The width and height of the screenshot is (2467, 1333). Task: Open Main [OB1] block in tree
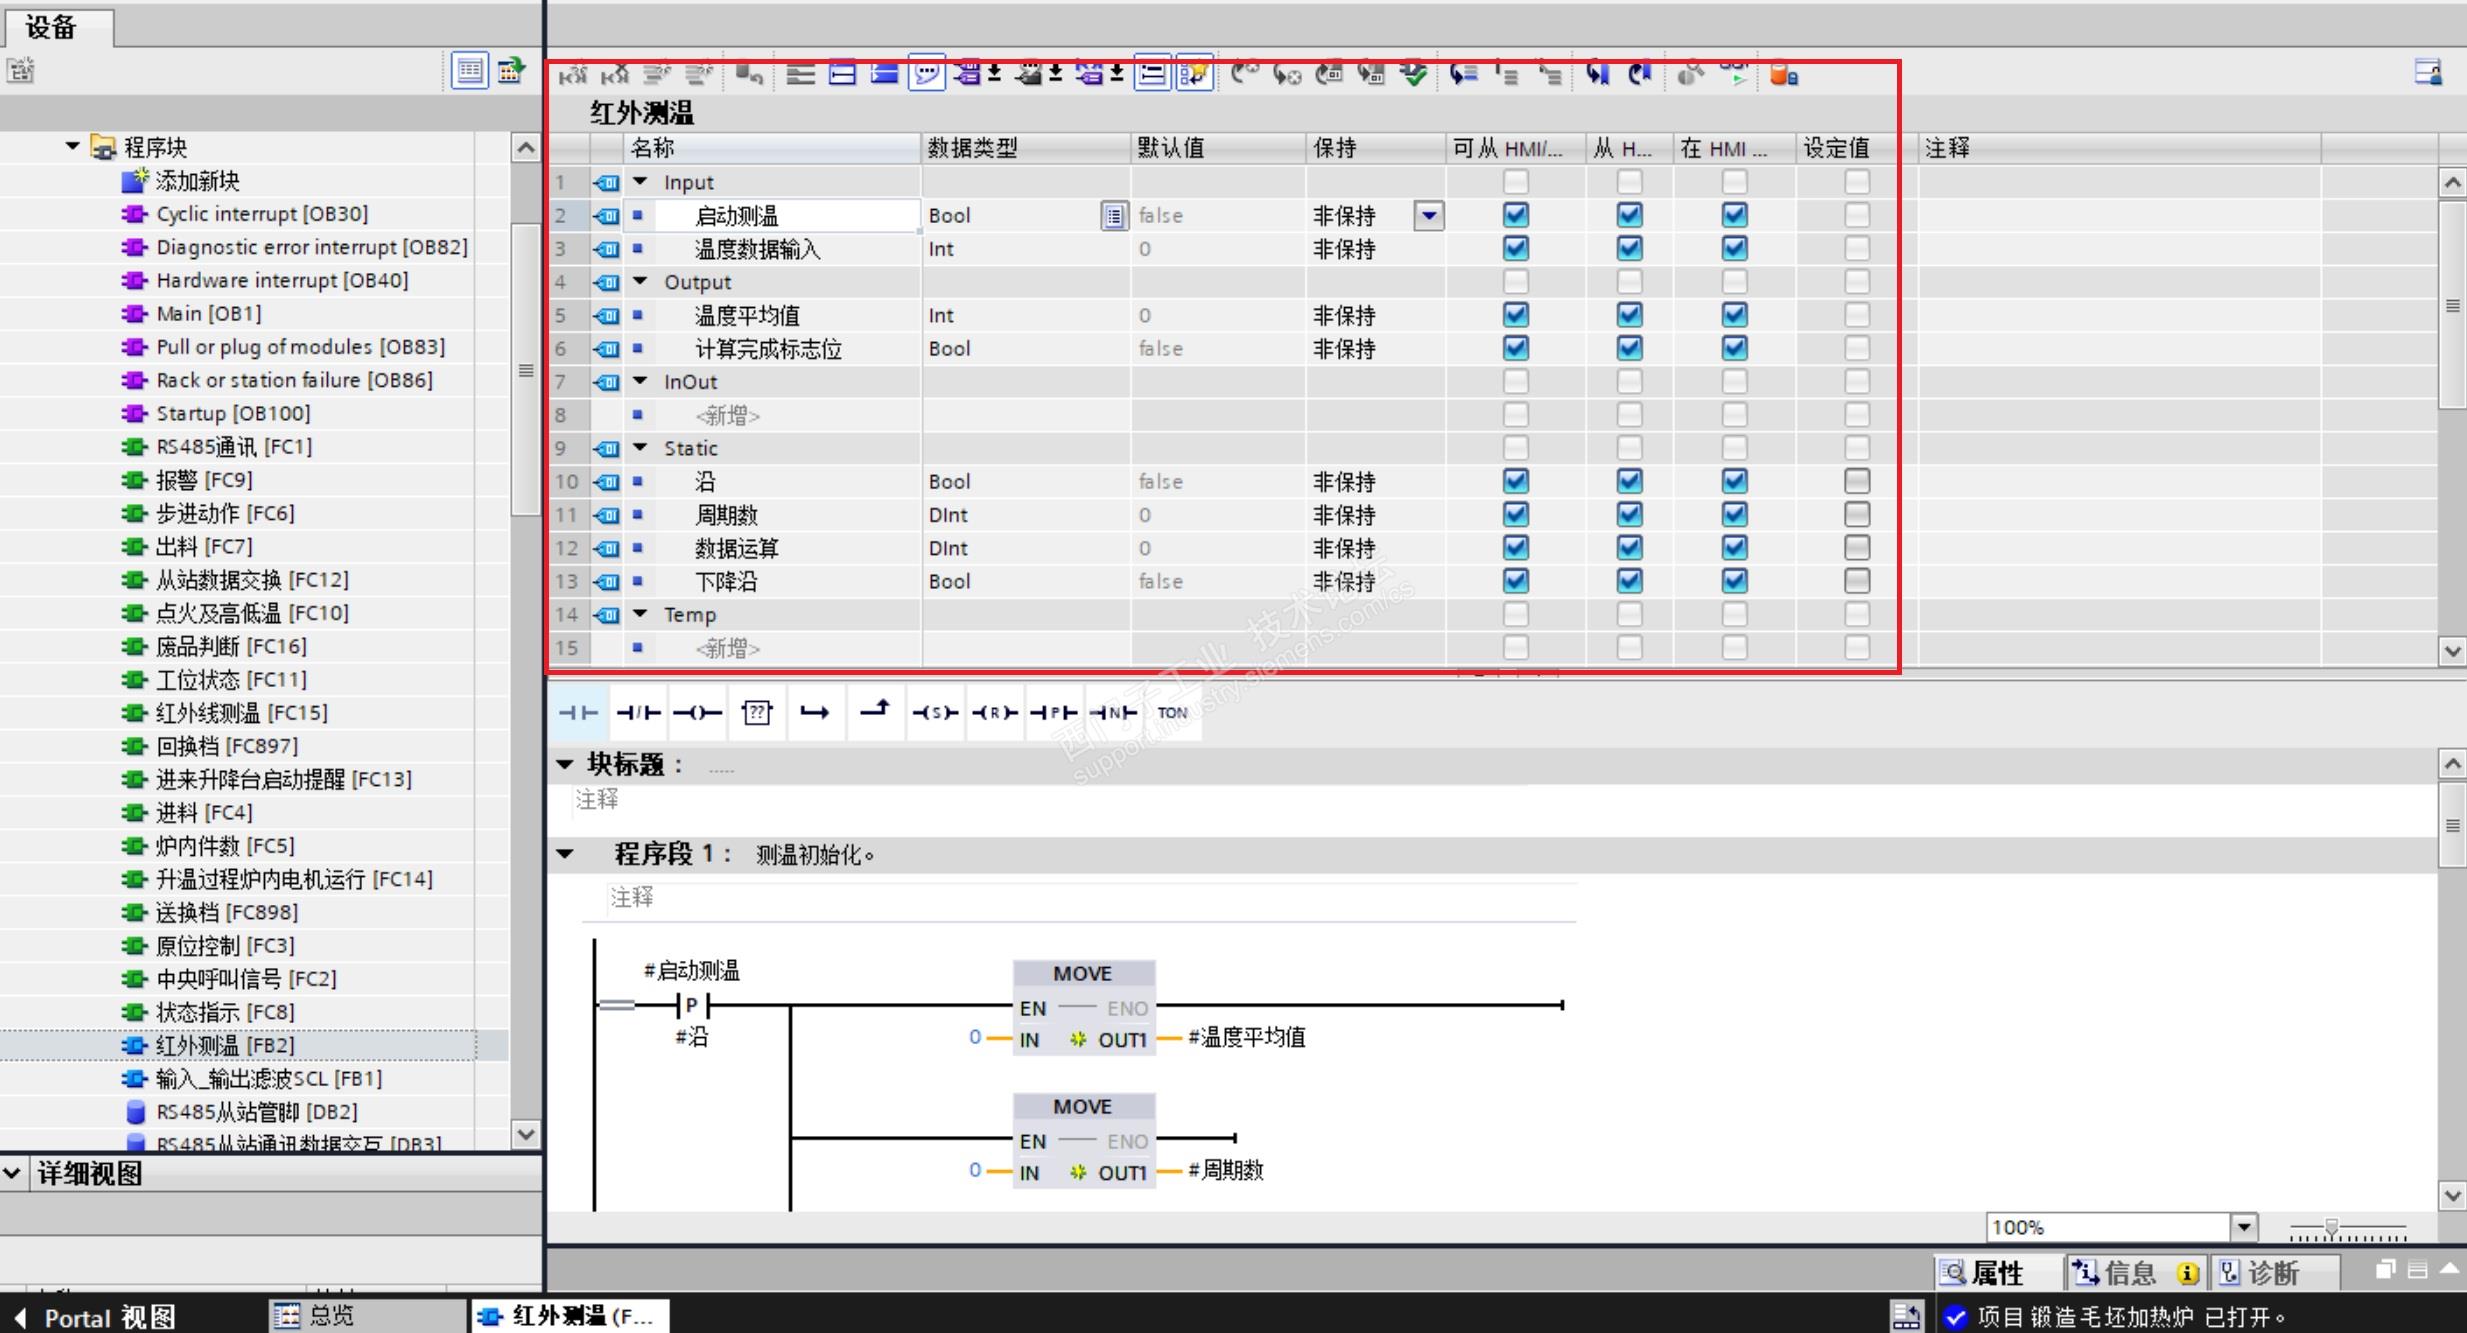pyautogui.click(x=208, y=314)
